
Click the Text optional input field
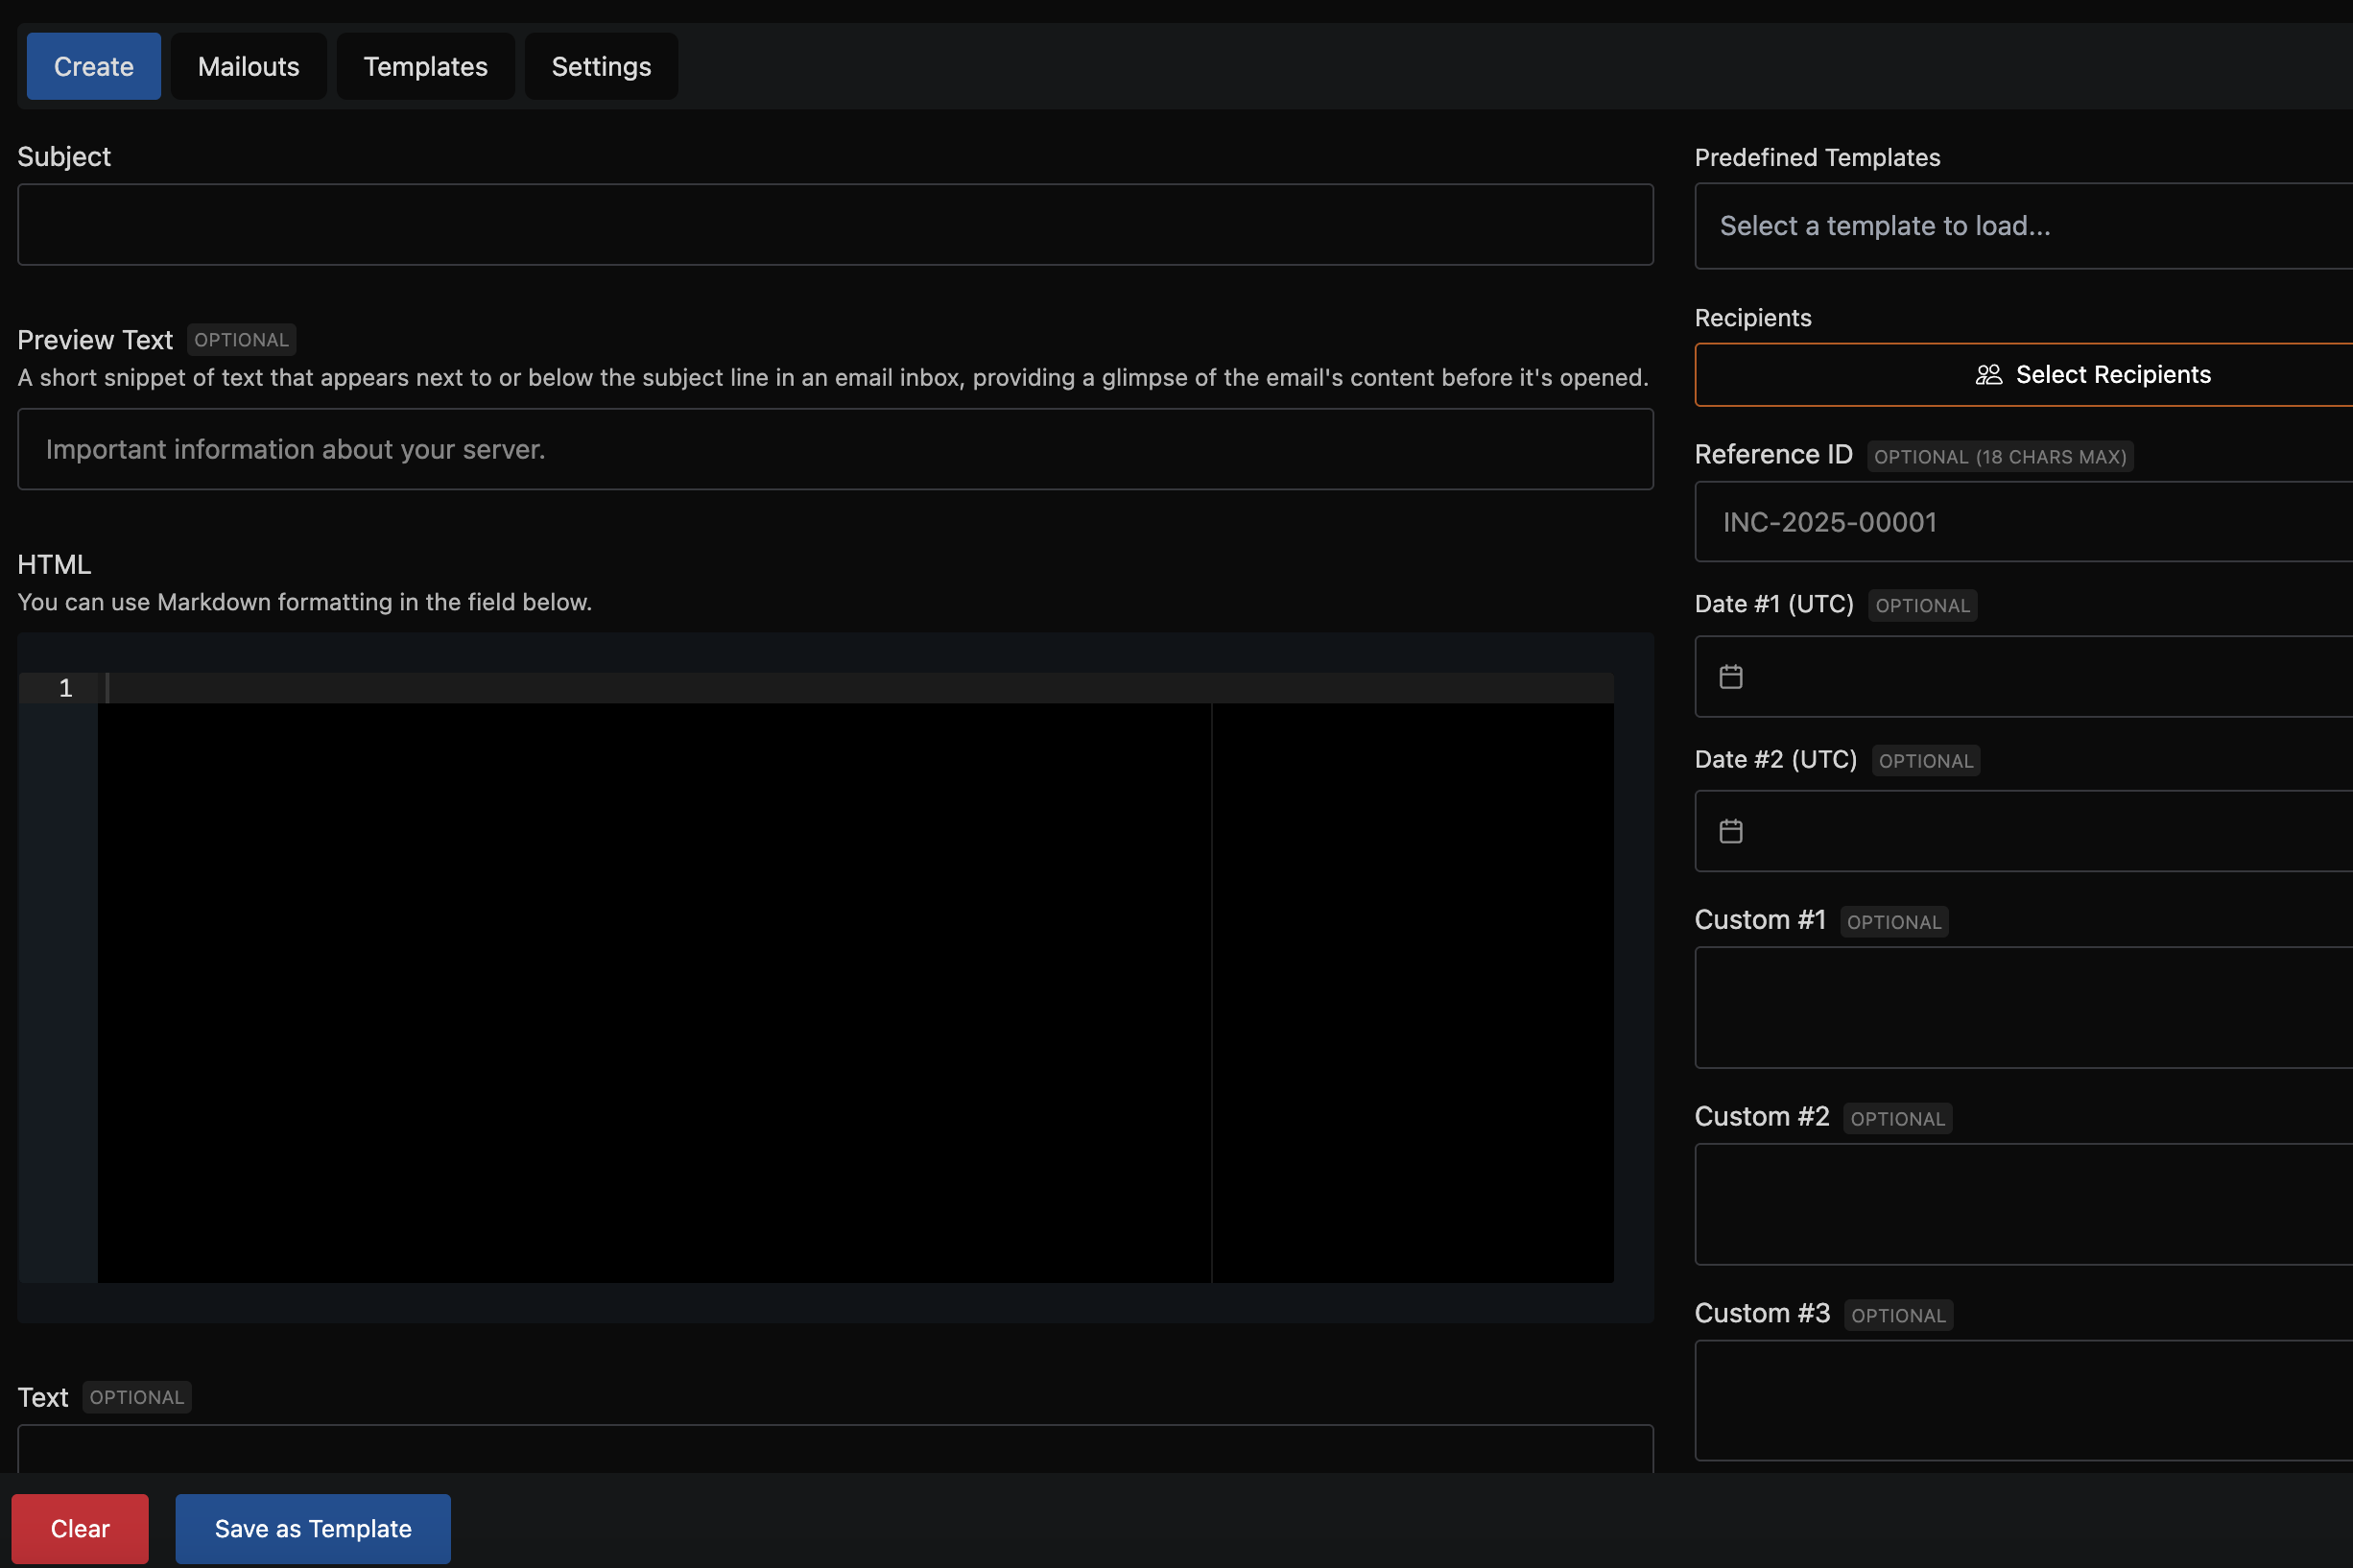pos(835,1448)
